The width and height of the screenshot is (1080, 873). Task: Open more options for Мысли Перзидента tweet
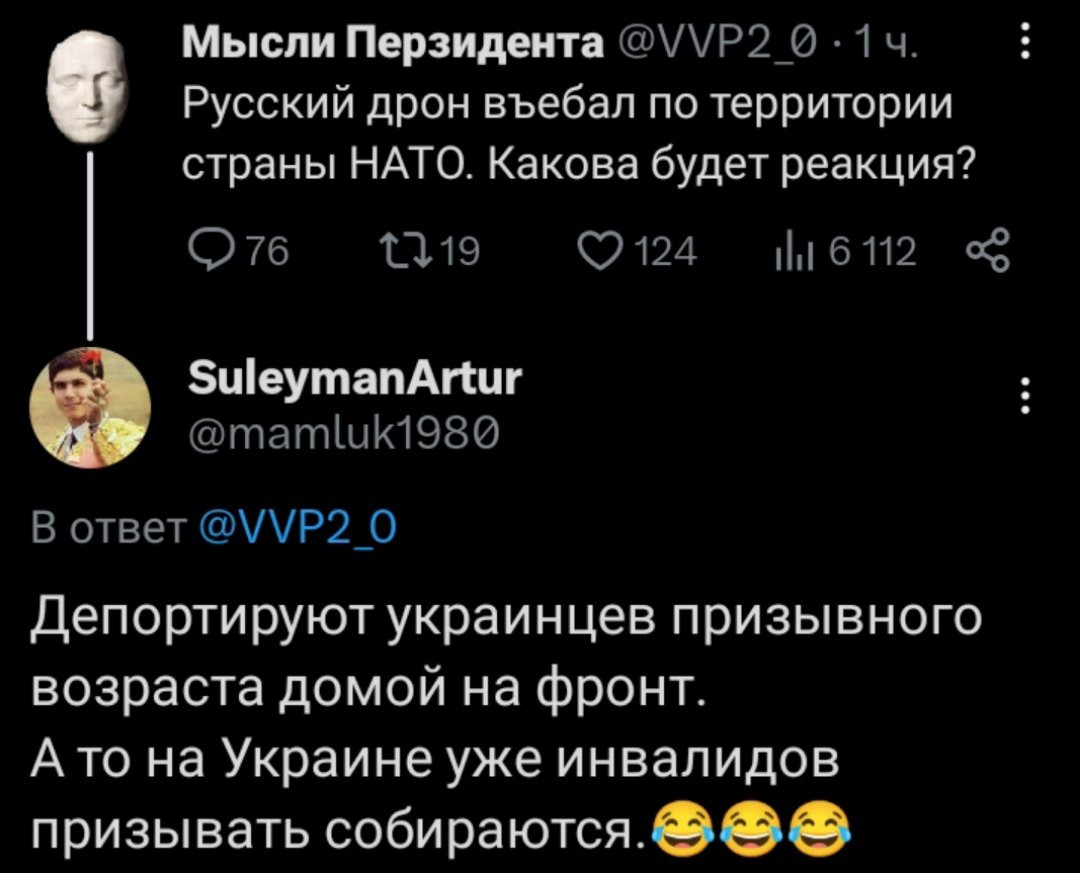(x=1021, y=47)
